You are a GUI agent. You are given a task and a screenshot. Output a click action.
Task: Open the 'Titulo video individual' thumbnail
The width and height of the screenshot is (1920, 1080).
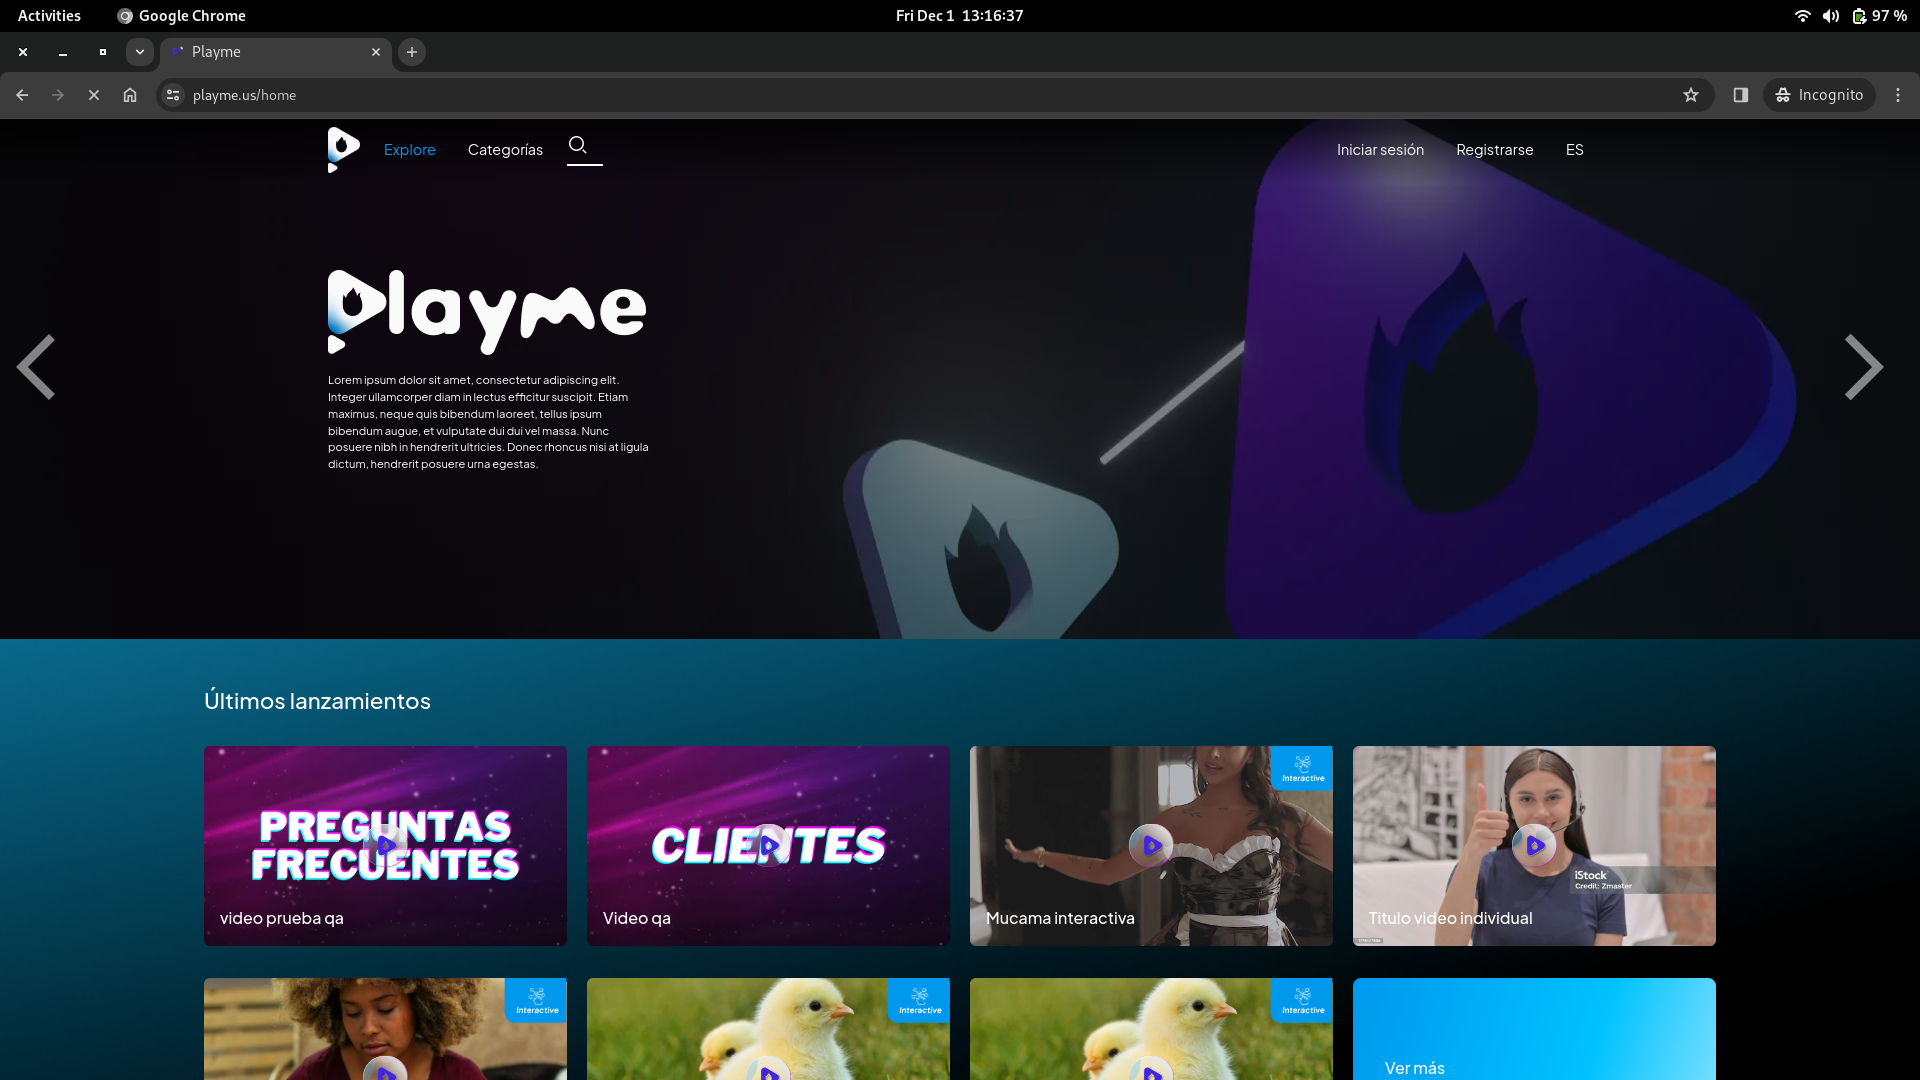point(1534,845)
